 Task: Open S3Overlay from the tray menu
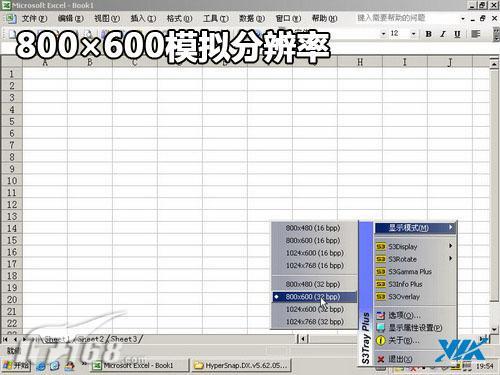[415, 297]
